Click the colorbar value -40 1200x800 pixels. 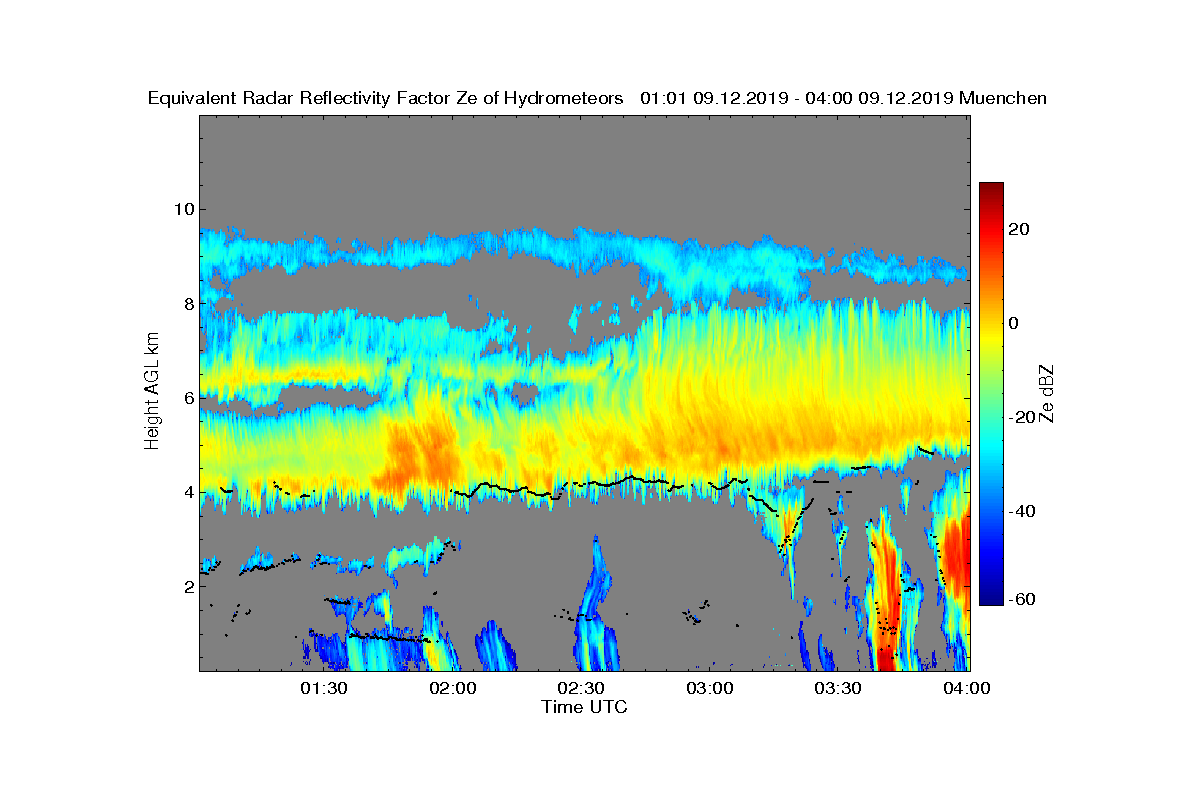(x=1020, y=512)
